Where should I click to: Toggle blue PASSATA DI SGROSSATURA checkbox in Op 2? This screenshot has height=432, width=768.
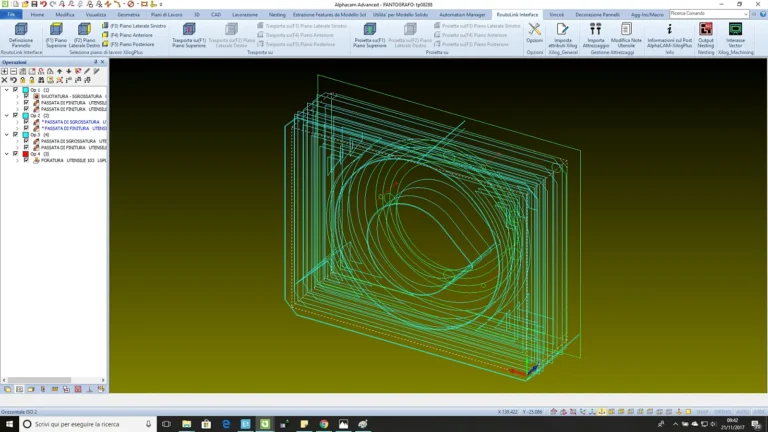click(x=26, y=122)
